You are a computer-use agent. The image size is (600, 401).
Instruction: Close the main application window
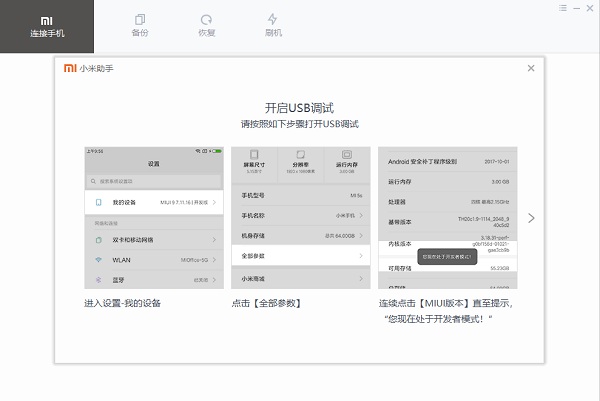590,8
